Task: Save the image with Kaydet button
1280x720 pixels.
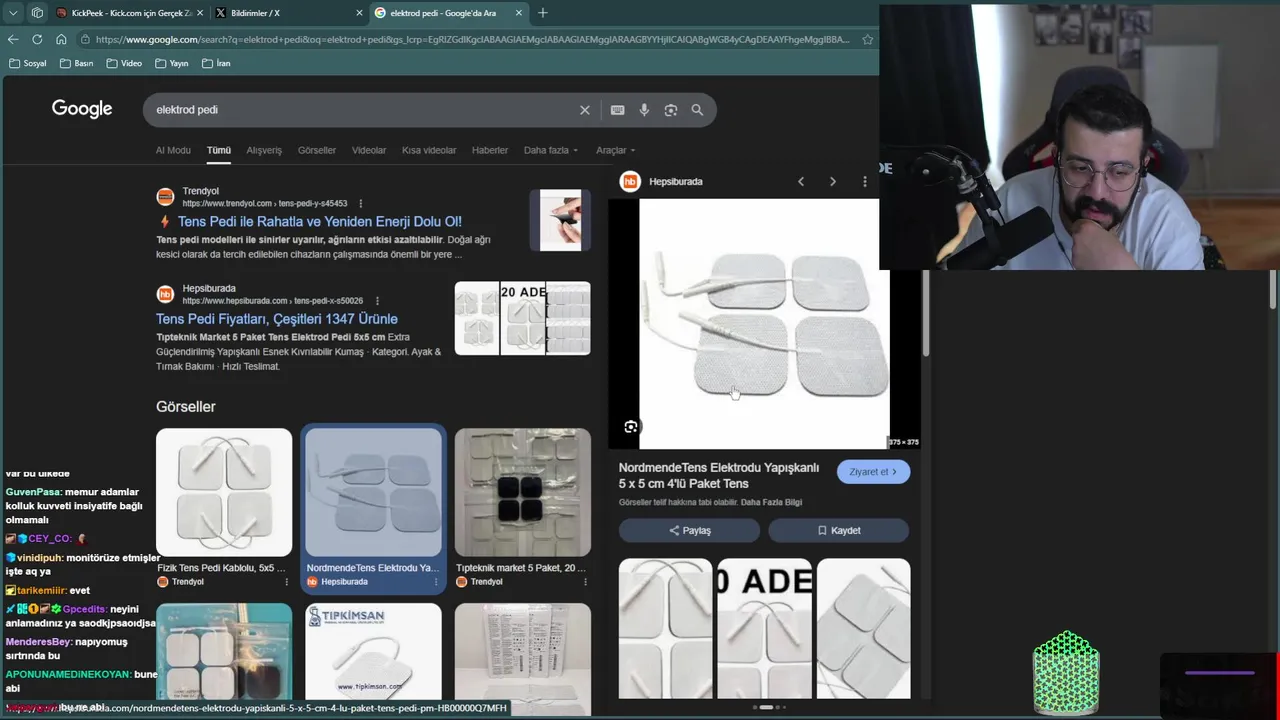Action: 838,531
